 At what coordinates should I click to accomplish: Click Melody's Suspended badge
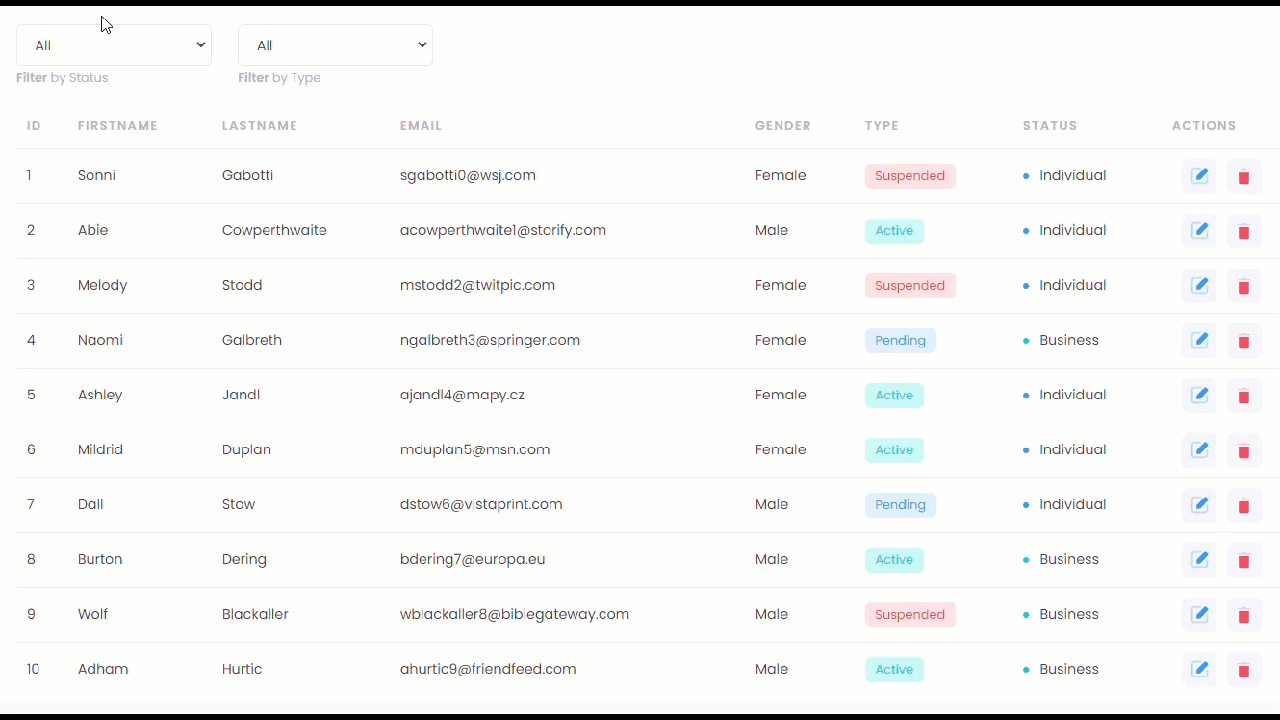click(910, 286)
